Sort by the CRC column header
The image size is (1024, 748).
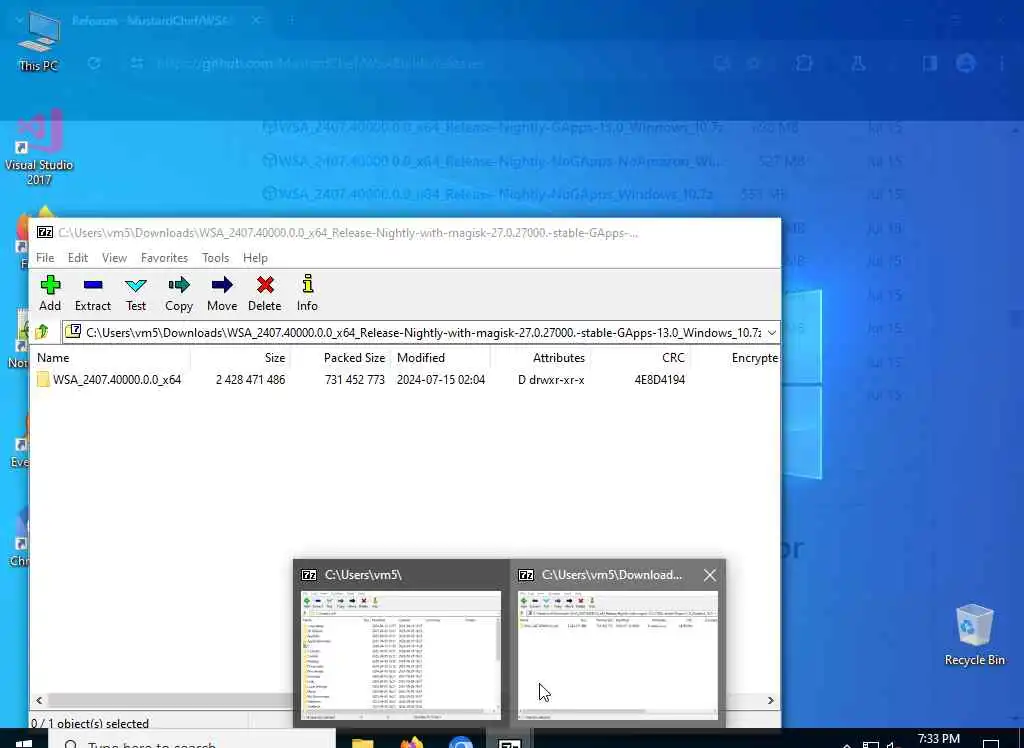673,358
